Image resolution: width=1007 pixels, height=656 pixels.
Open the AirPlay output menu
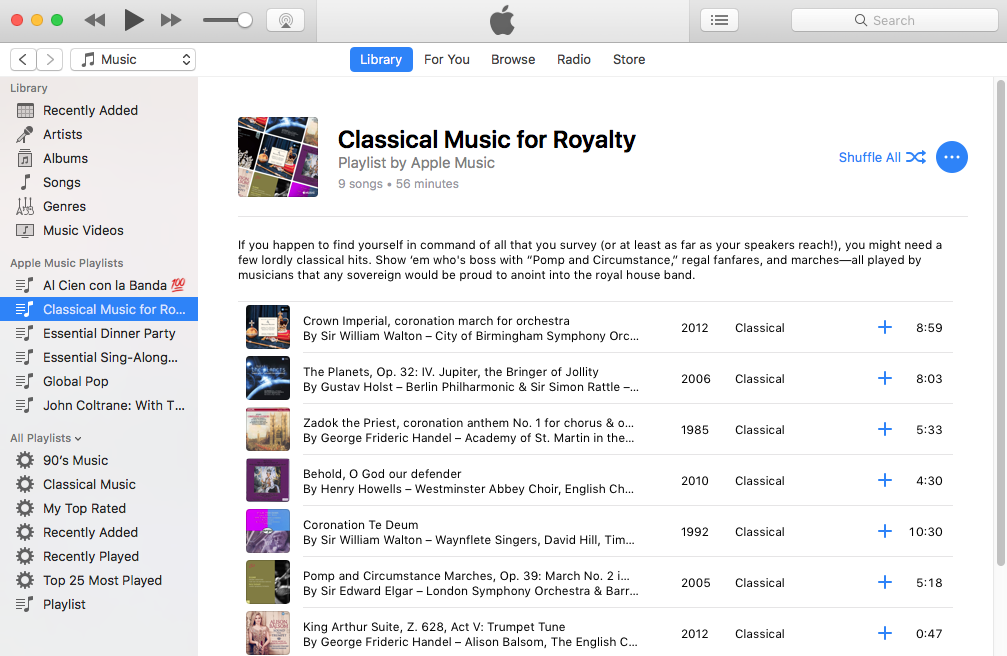pyautogui.click(x=285, y=20)
